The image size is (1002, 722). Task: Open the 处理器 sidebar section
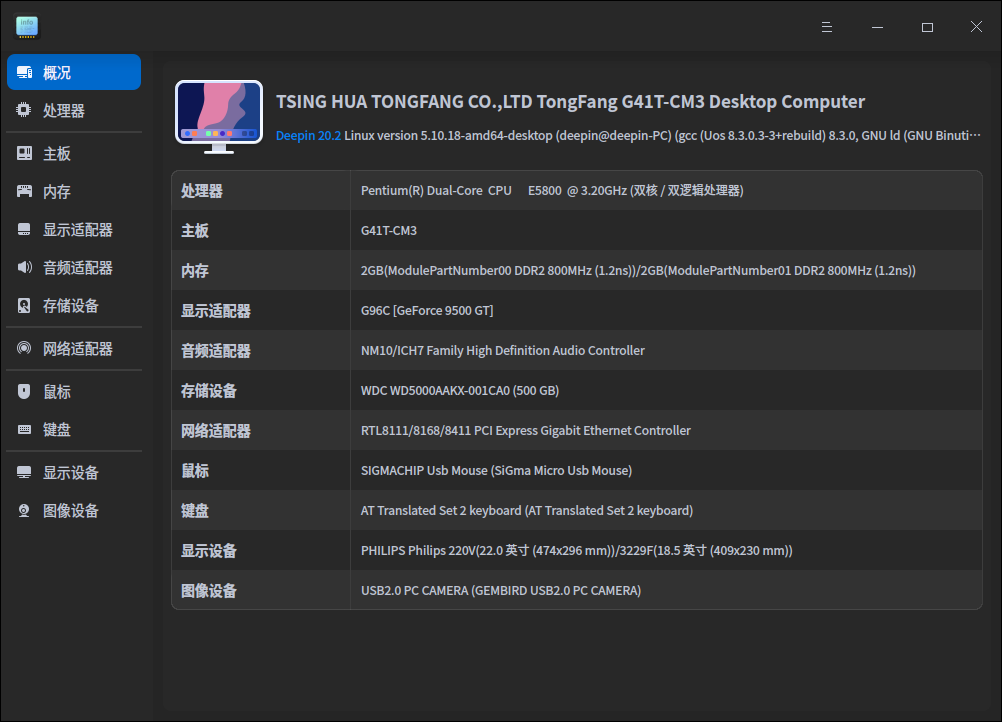pyautogui.click(x=74, y=110)
